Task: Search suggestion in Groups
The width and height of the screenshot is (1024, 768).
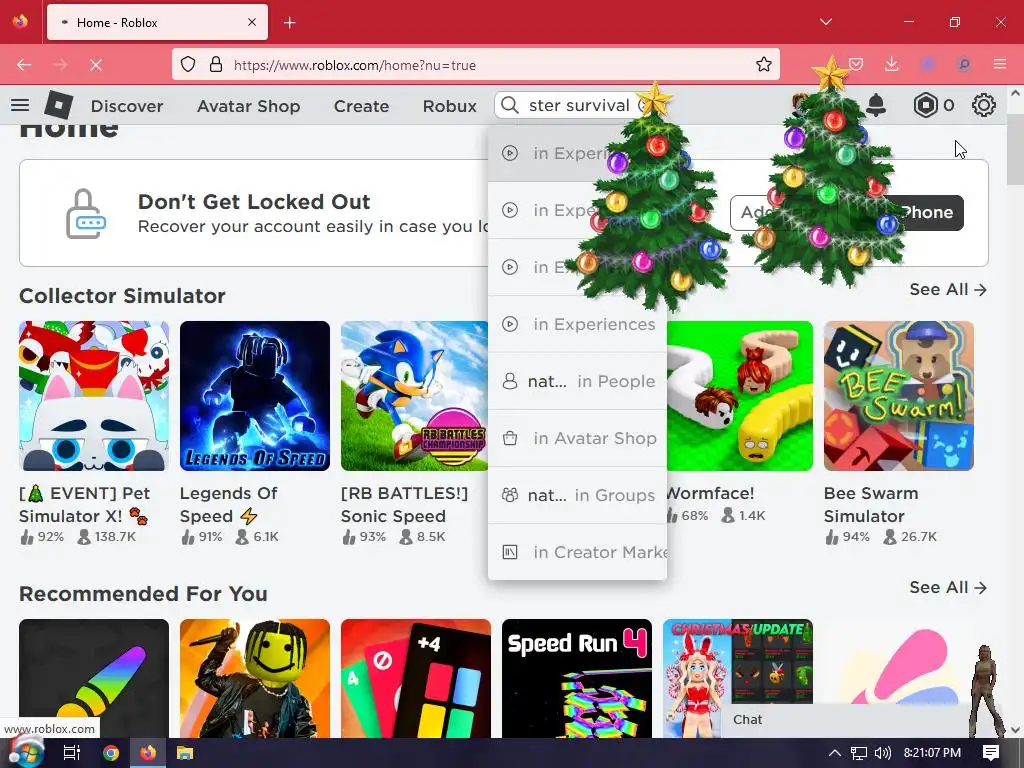Action: [577, 495]
